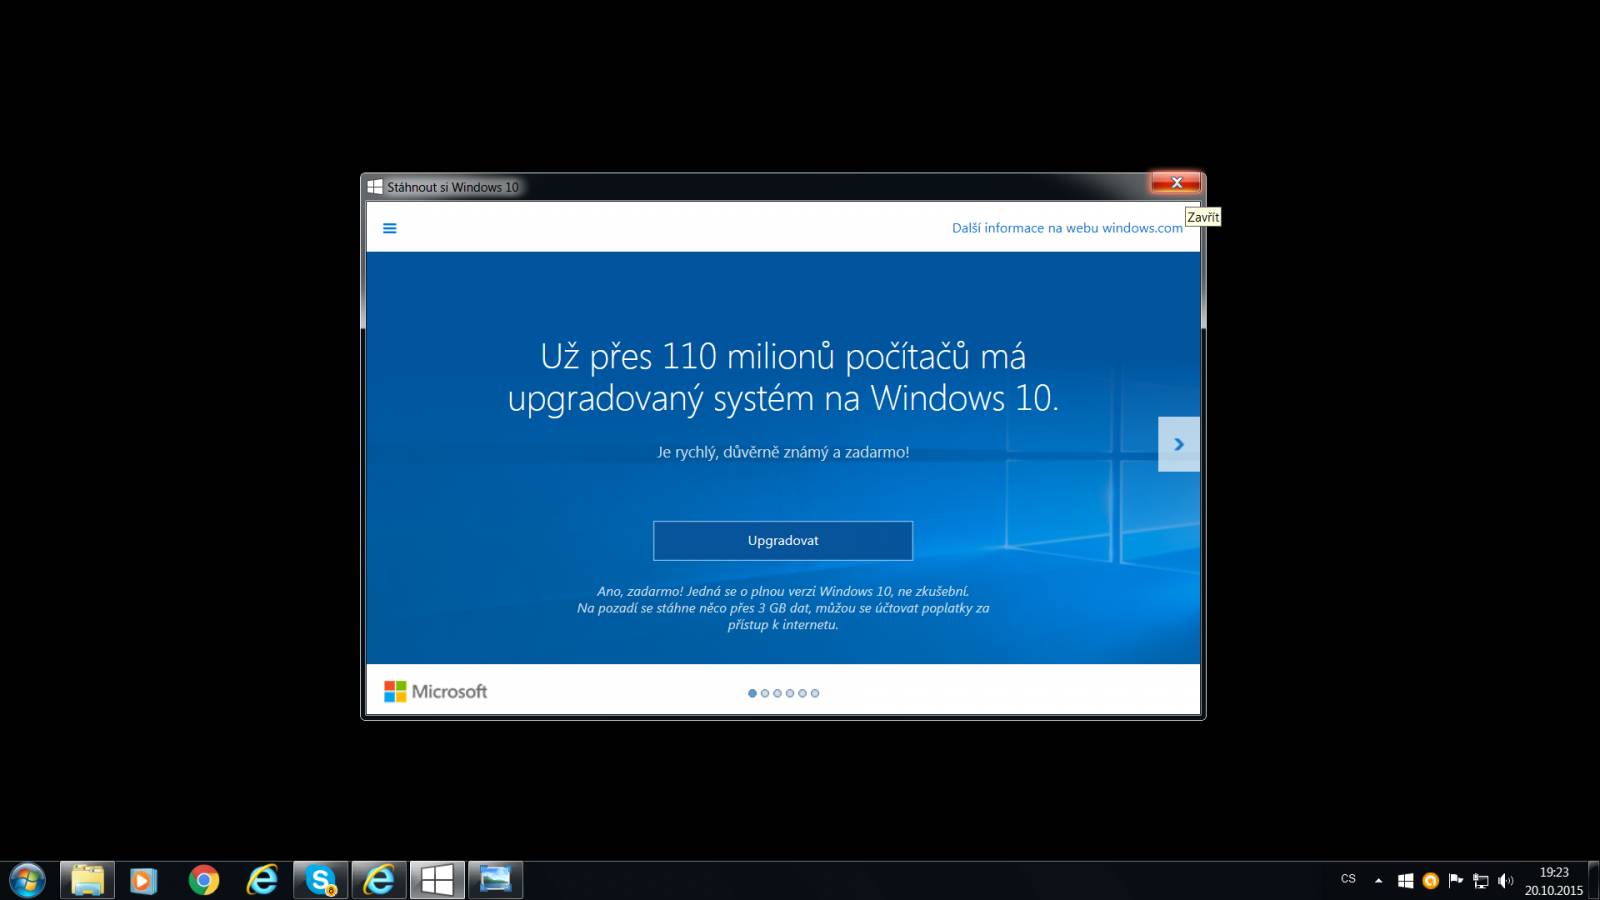Open the picture viewer taskbar app
The image size is (1600, 900).
click(495, 881)
